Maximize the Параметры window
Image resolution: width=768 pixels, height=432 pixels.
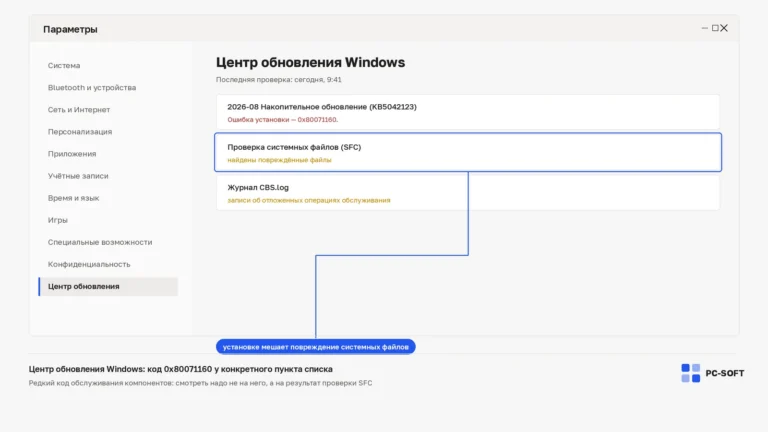(x=715, y=28)
